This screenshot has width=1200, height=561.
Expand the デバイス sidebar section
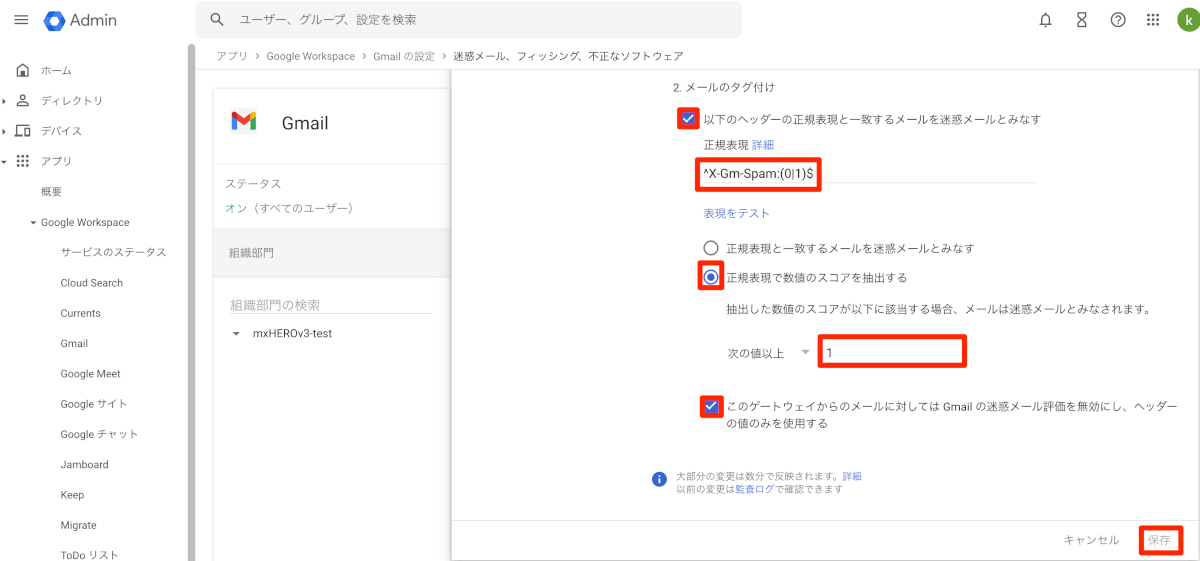[4, 131]
